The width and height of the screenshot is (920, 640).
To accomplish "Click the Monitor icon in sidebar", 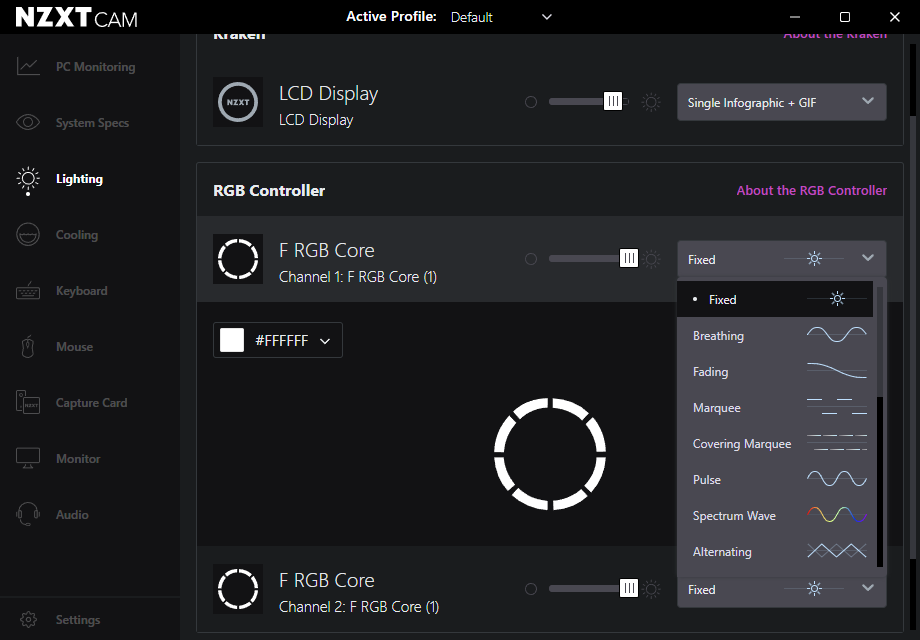I will 28,458.
